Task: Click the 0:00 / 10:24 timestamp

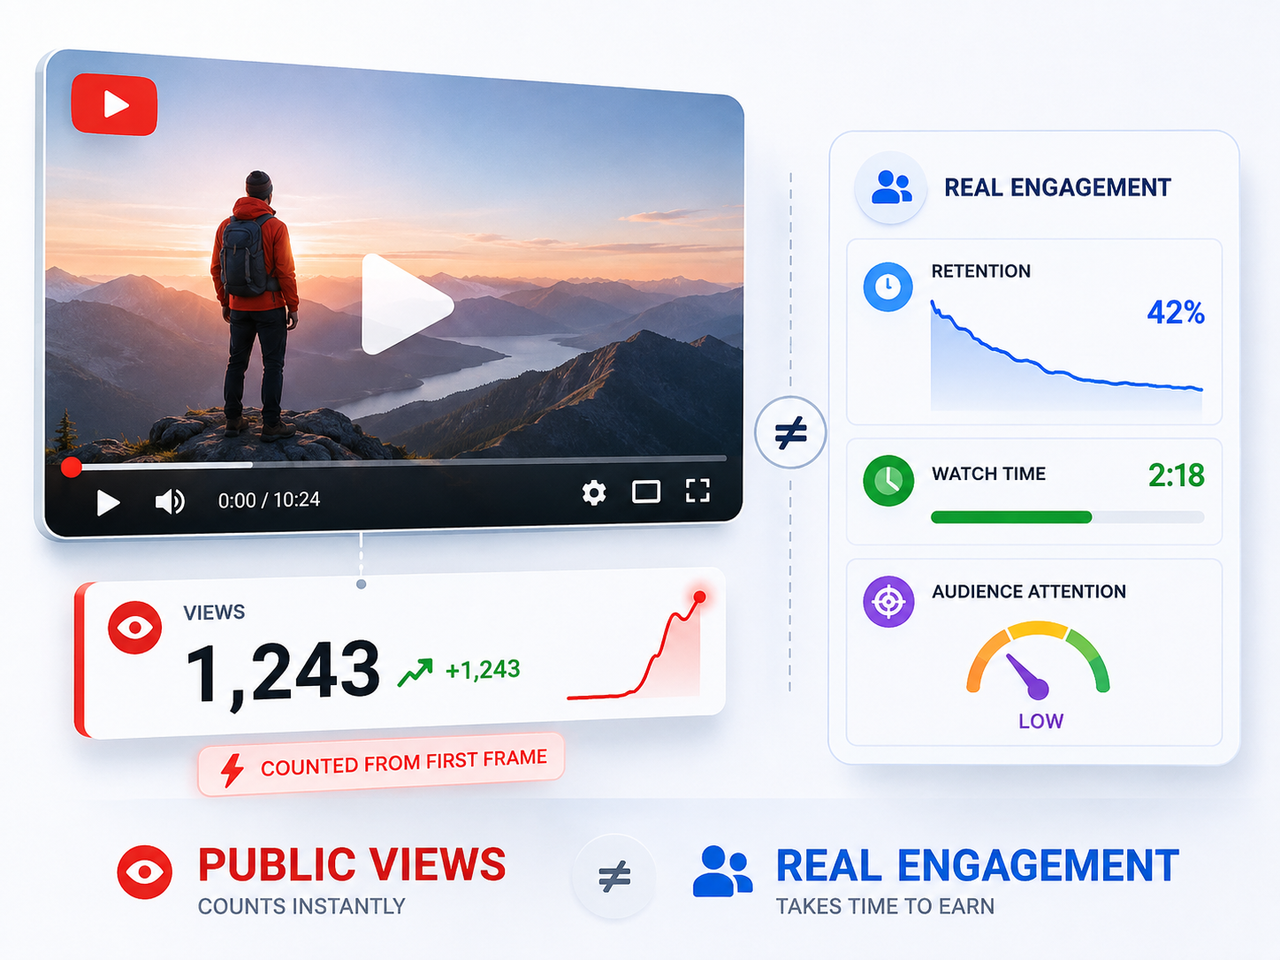Action: (x=269, y=500)
